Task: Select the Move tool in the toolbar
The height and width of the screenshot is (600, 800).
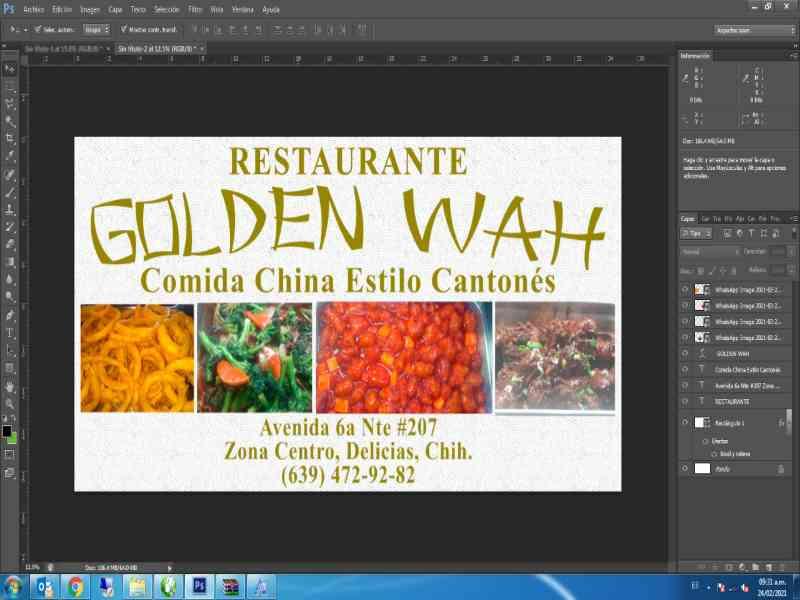Action: 10,69
